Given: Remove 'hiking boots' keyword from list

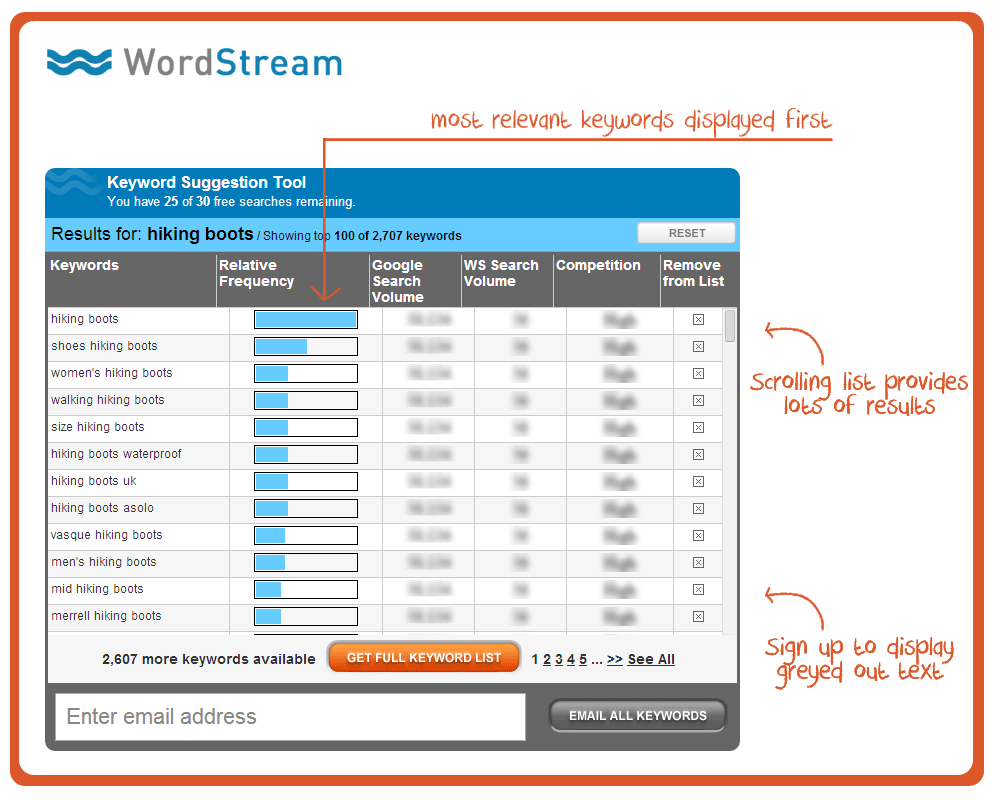Looking at the screenshot, I should (x=698, y=320).
